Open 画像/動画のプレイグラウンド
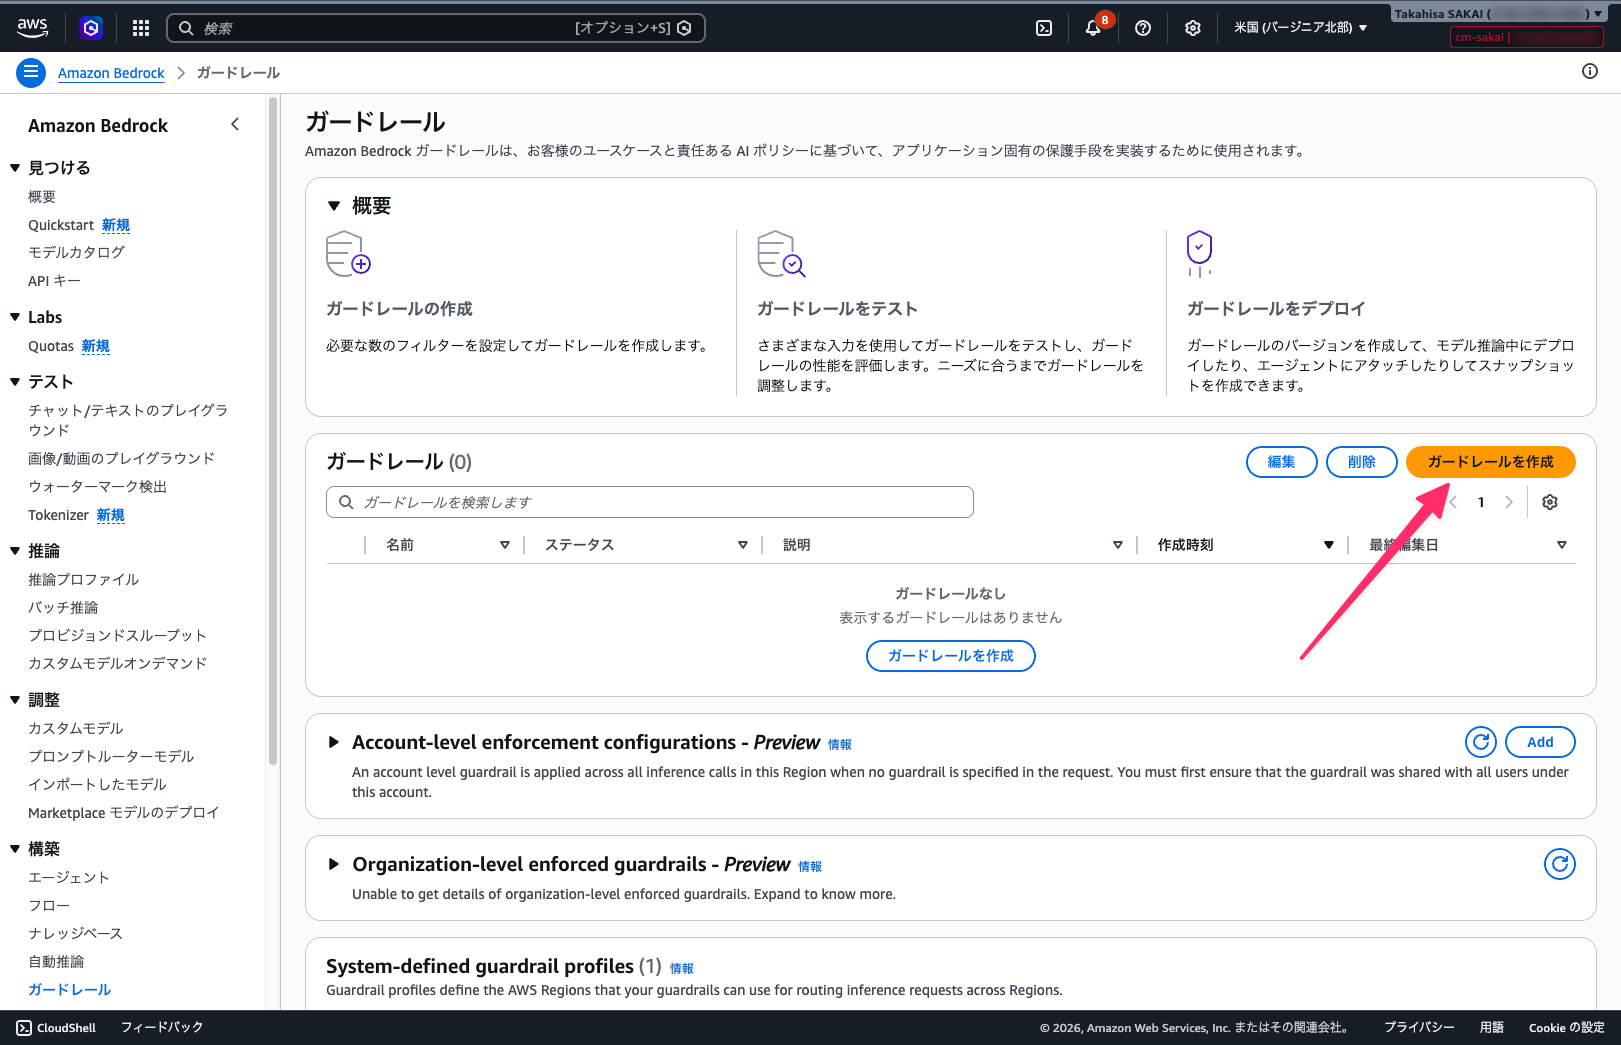 [121, 458]
